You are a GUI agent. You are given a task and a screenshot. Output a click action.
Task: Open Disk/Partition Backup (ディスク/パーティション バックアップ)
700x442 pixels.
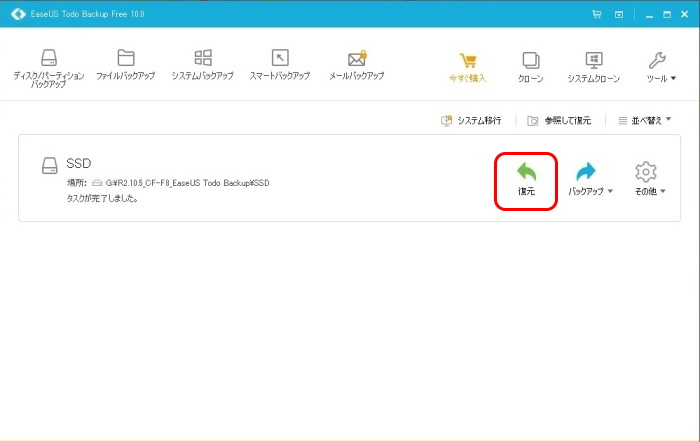49,68
